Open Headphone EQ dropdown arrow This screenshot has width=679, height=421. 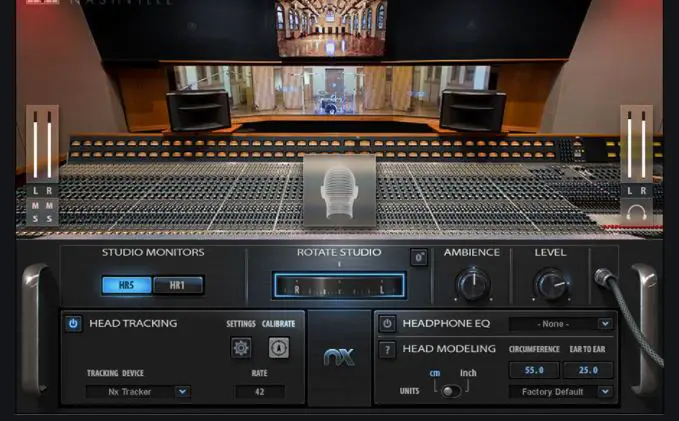point(605,324)
